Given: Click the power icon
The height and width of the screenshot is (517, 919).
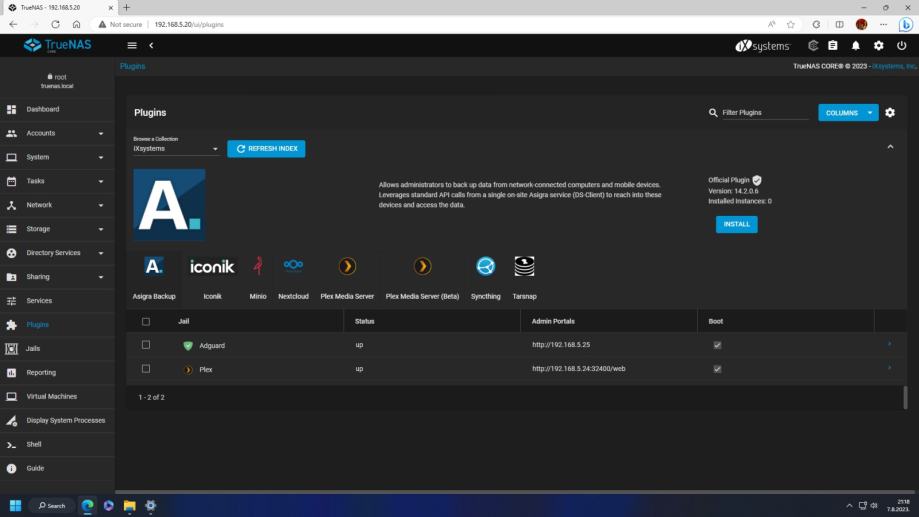Looking at the screenshot, I should tap(901, 45).
